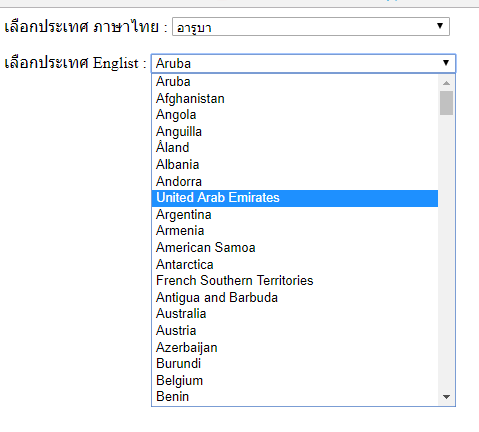
Task: Pick Angola from the dropdown options
Action: pyautogui.click(x=295, y=115)
